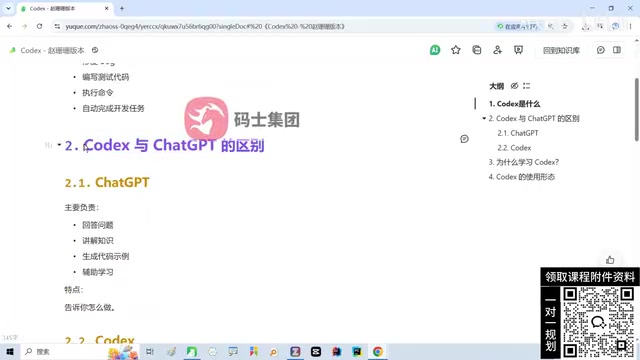Open Task View on the taskbar
Viewport: 640px width, 360px height.
pyautogui.click(x=150, y=351)
